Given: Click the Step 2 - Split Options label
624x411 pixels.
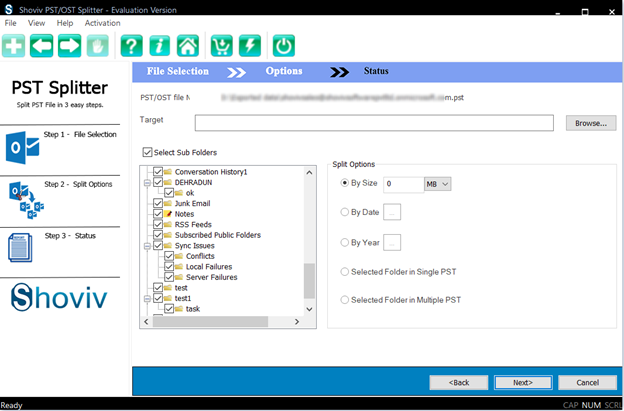Looking at the screenshot, I should pyautogui.click(x=78, y=184).
